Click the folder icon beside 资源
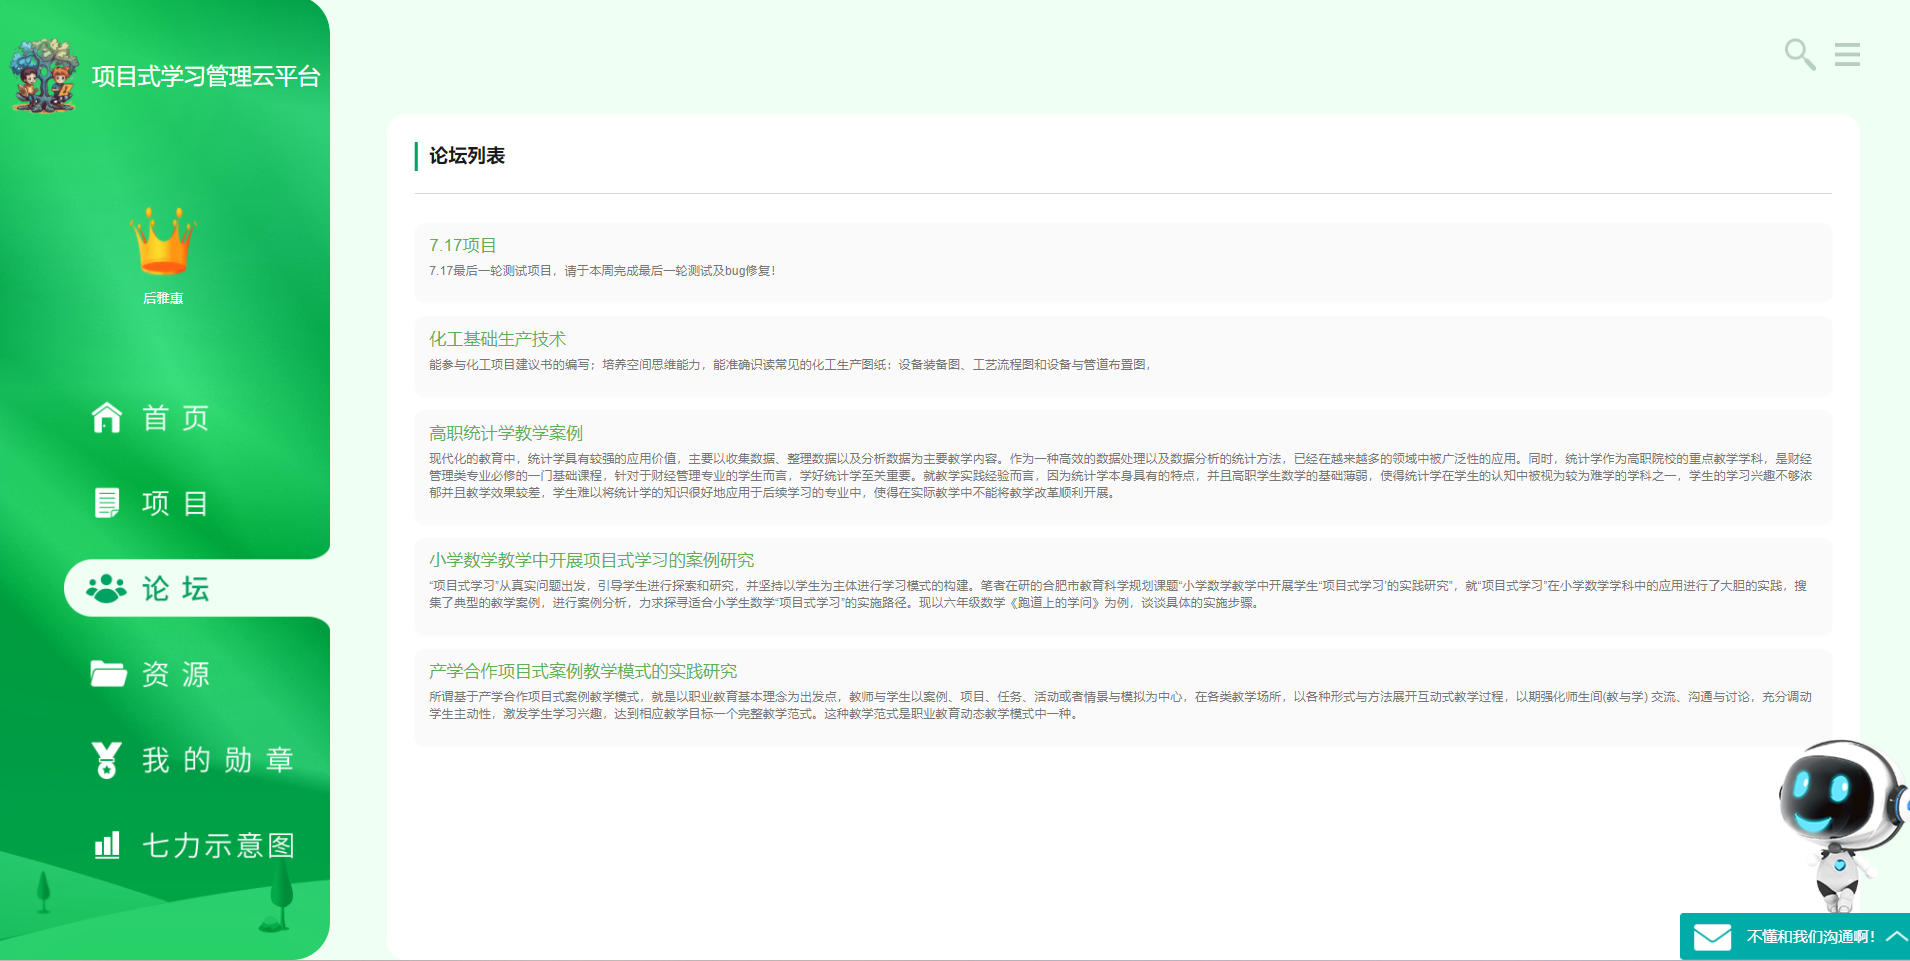 pos(108,674)
